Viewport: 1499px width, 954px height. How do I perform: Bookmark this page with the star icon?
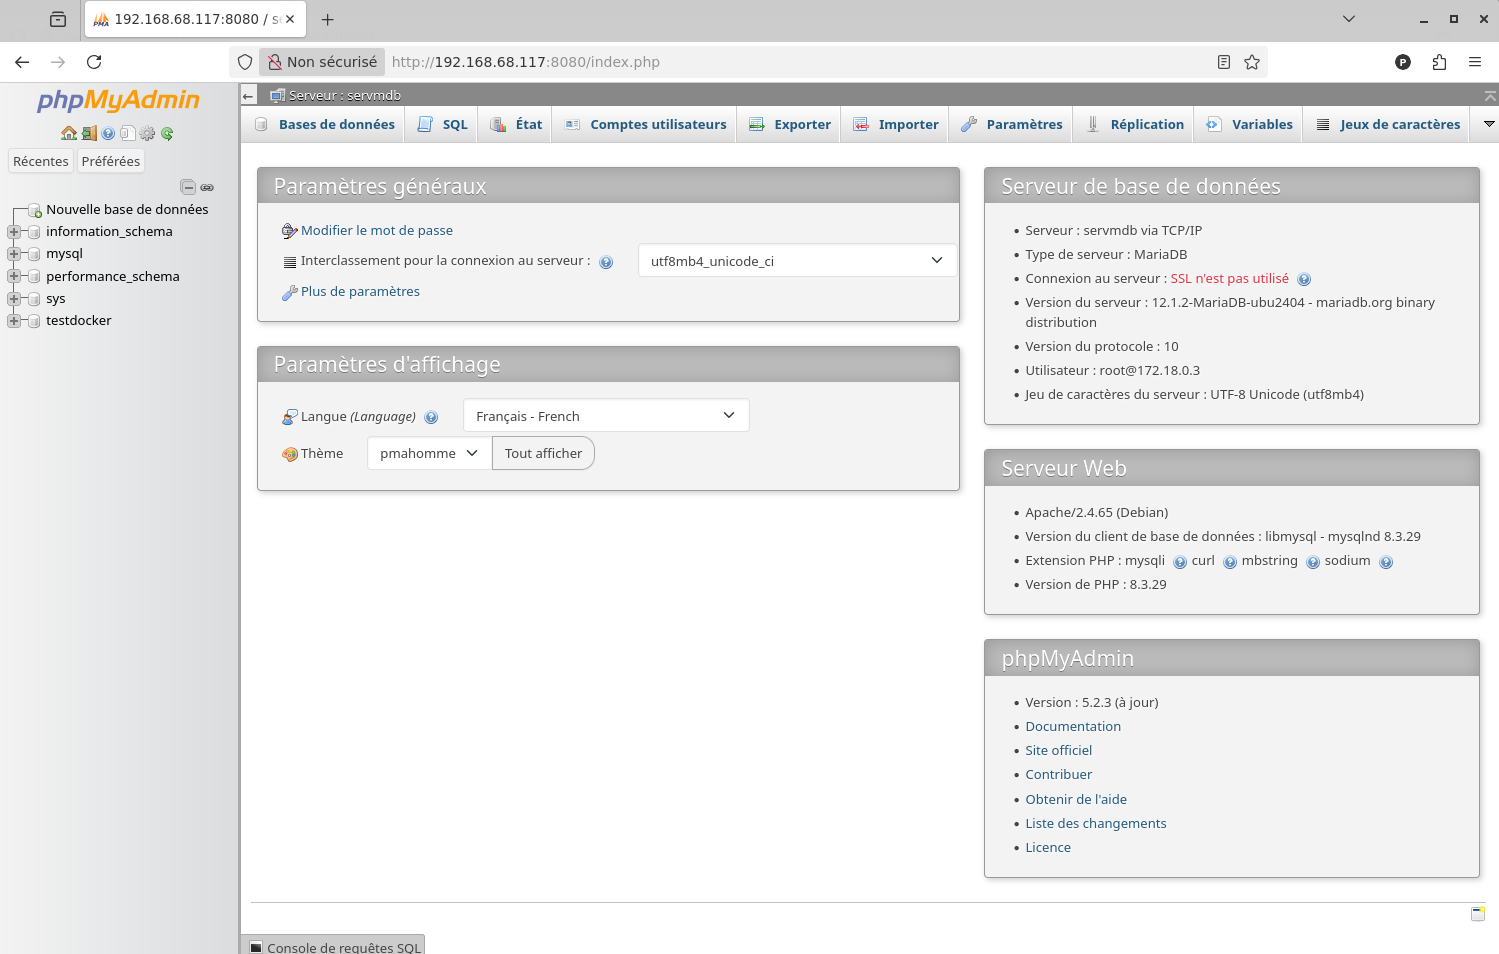click(1252, 62)
